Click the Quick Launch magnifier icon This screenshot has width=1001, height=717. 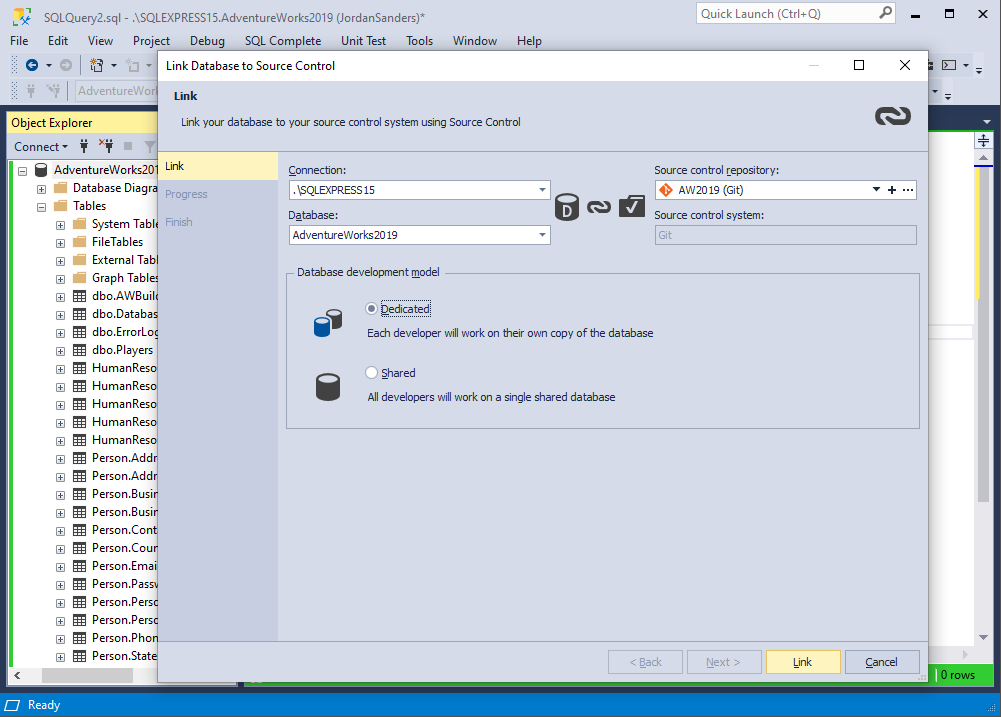coord(885,13)
